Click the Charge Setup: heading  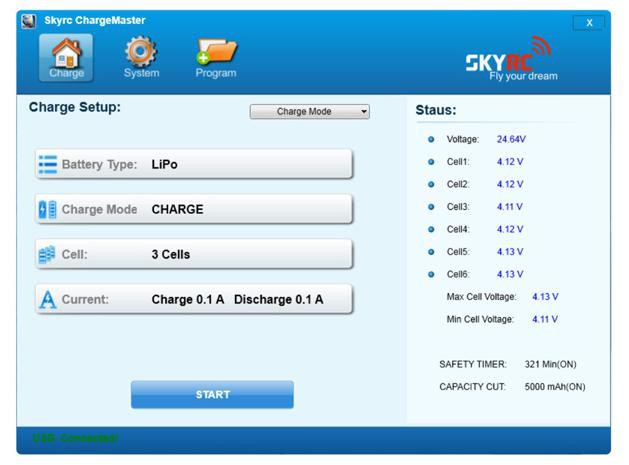75,107
